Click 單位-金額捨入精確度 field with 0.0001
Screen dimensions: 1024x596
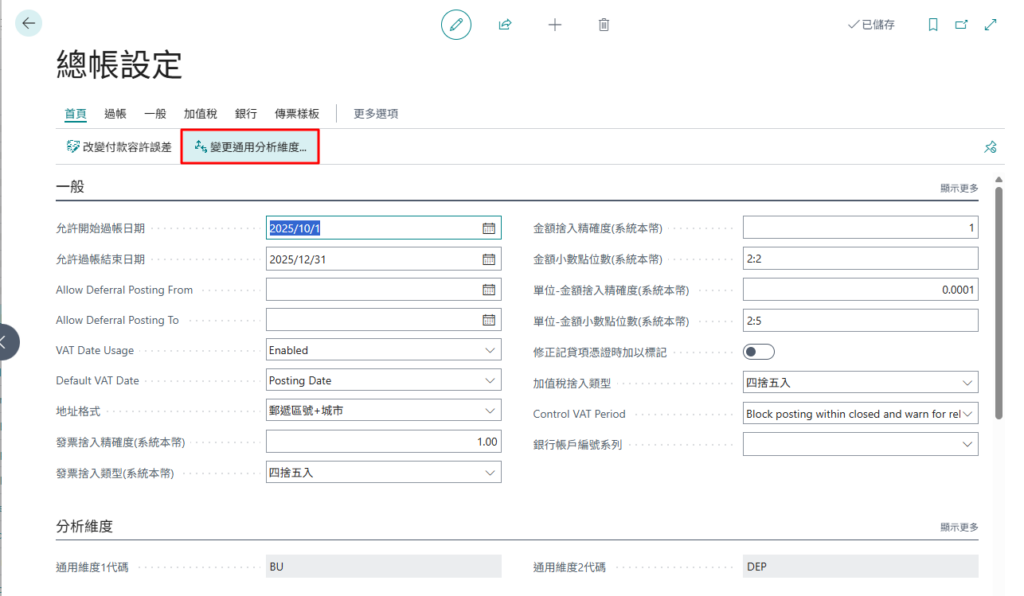point(860,290)
